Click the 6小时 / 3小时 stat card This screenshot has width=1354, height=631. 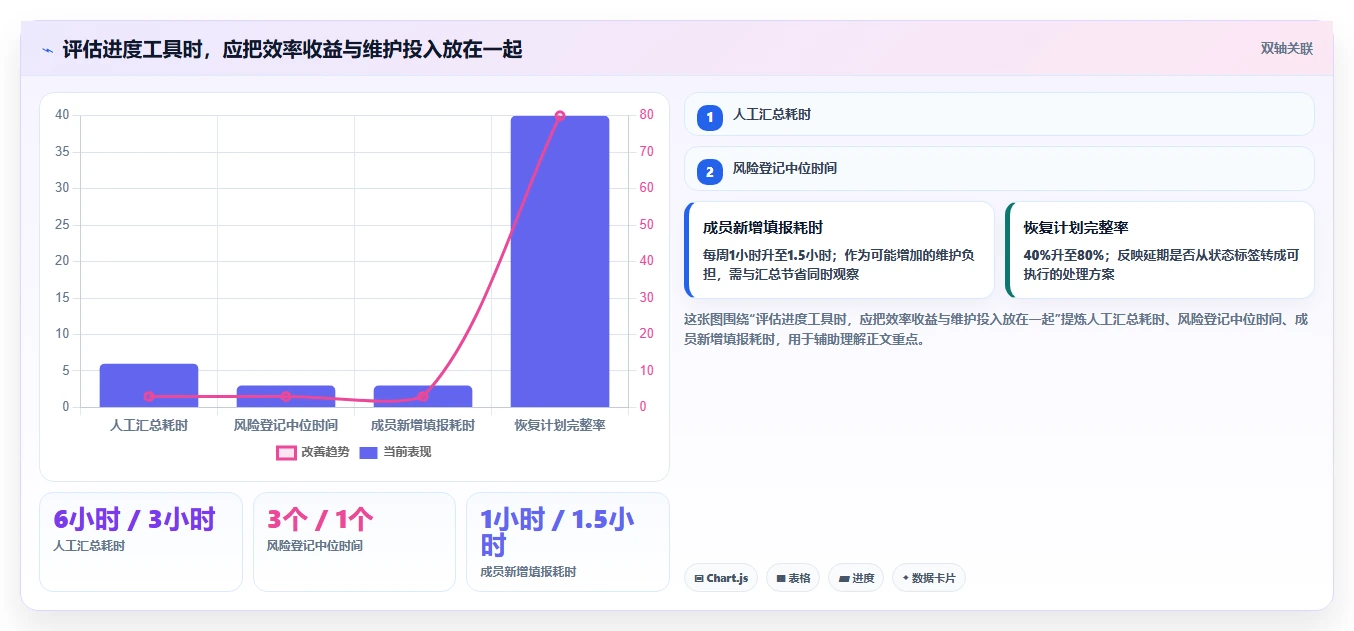pyautogui.click(x=141, y=542)
